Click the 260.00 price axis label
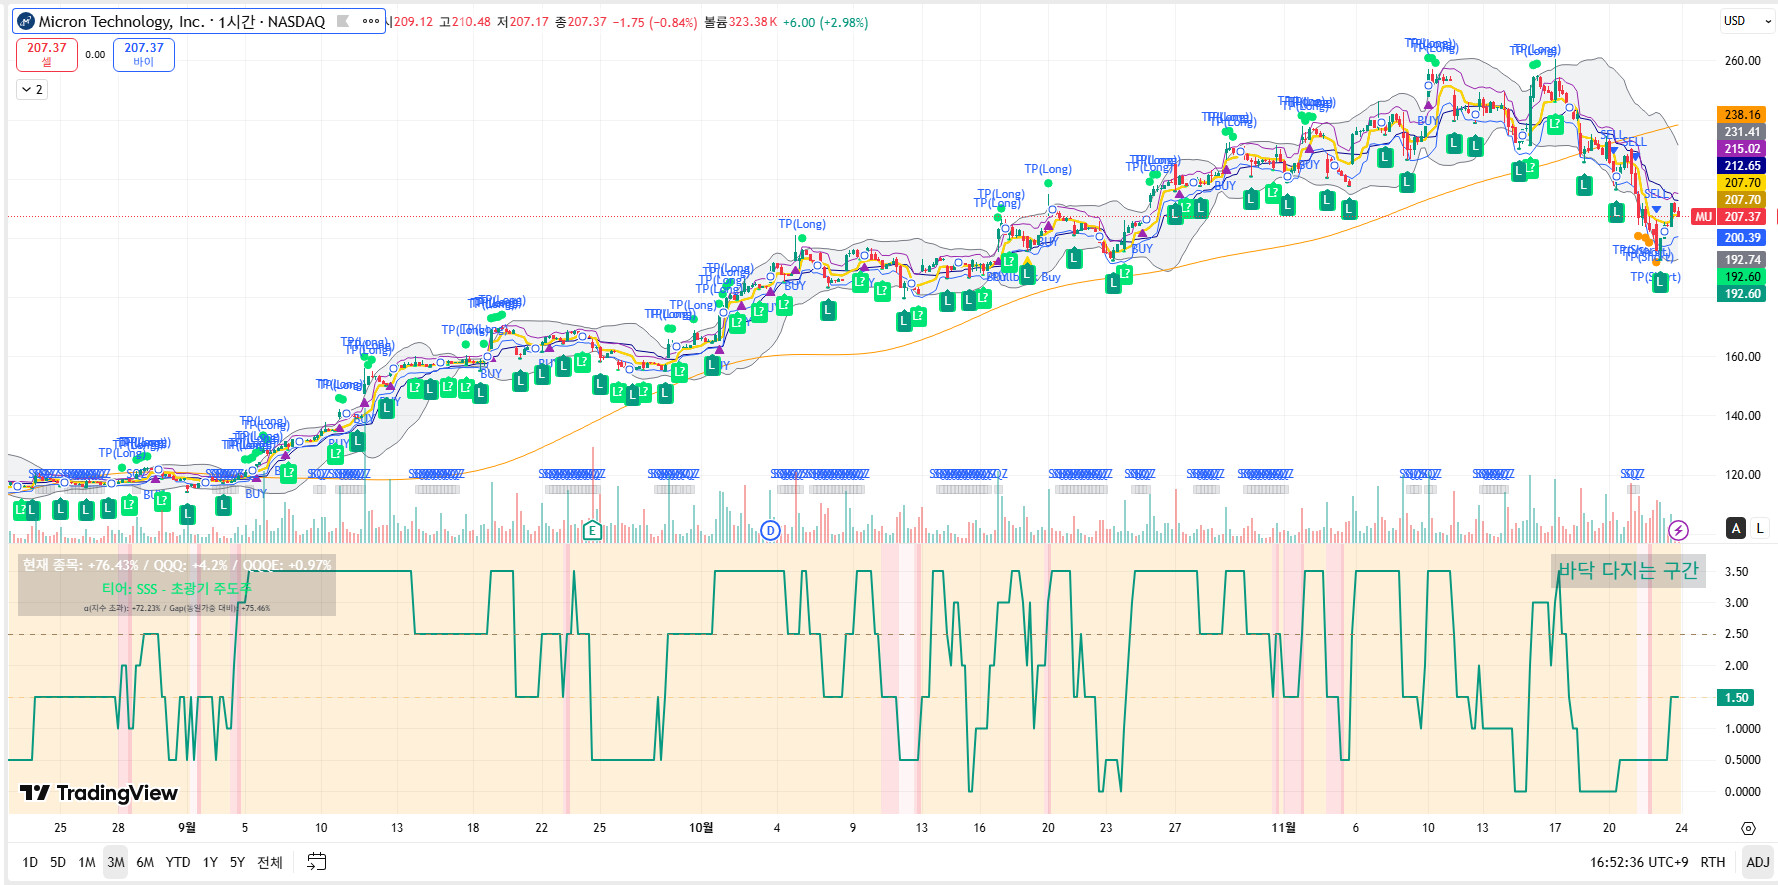The height and width of the screenshot is (885, 1778). point(1742,61)
